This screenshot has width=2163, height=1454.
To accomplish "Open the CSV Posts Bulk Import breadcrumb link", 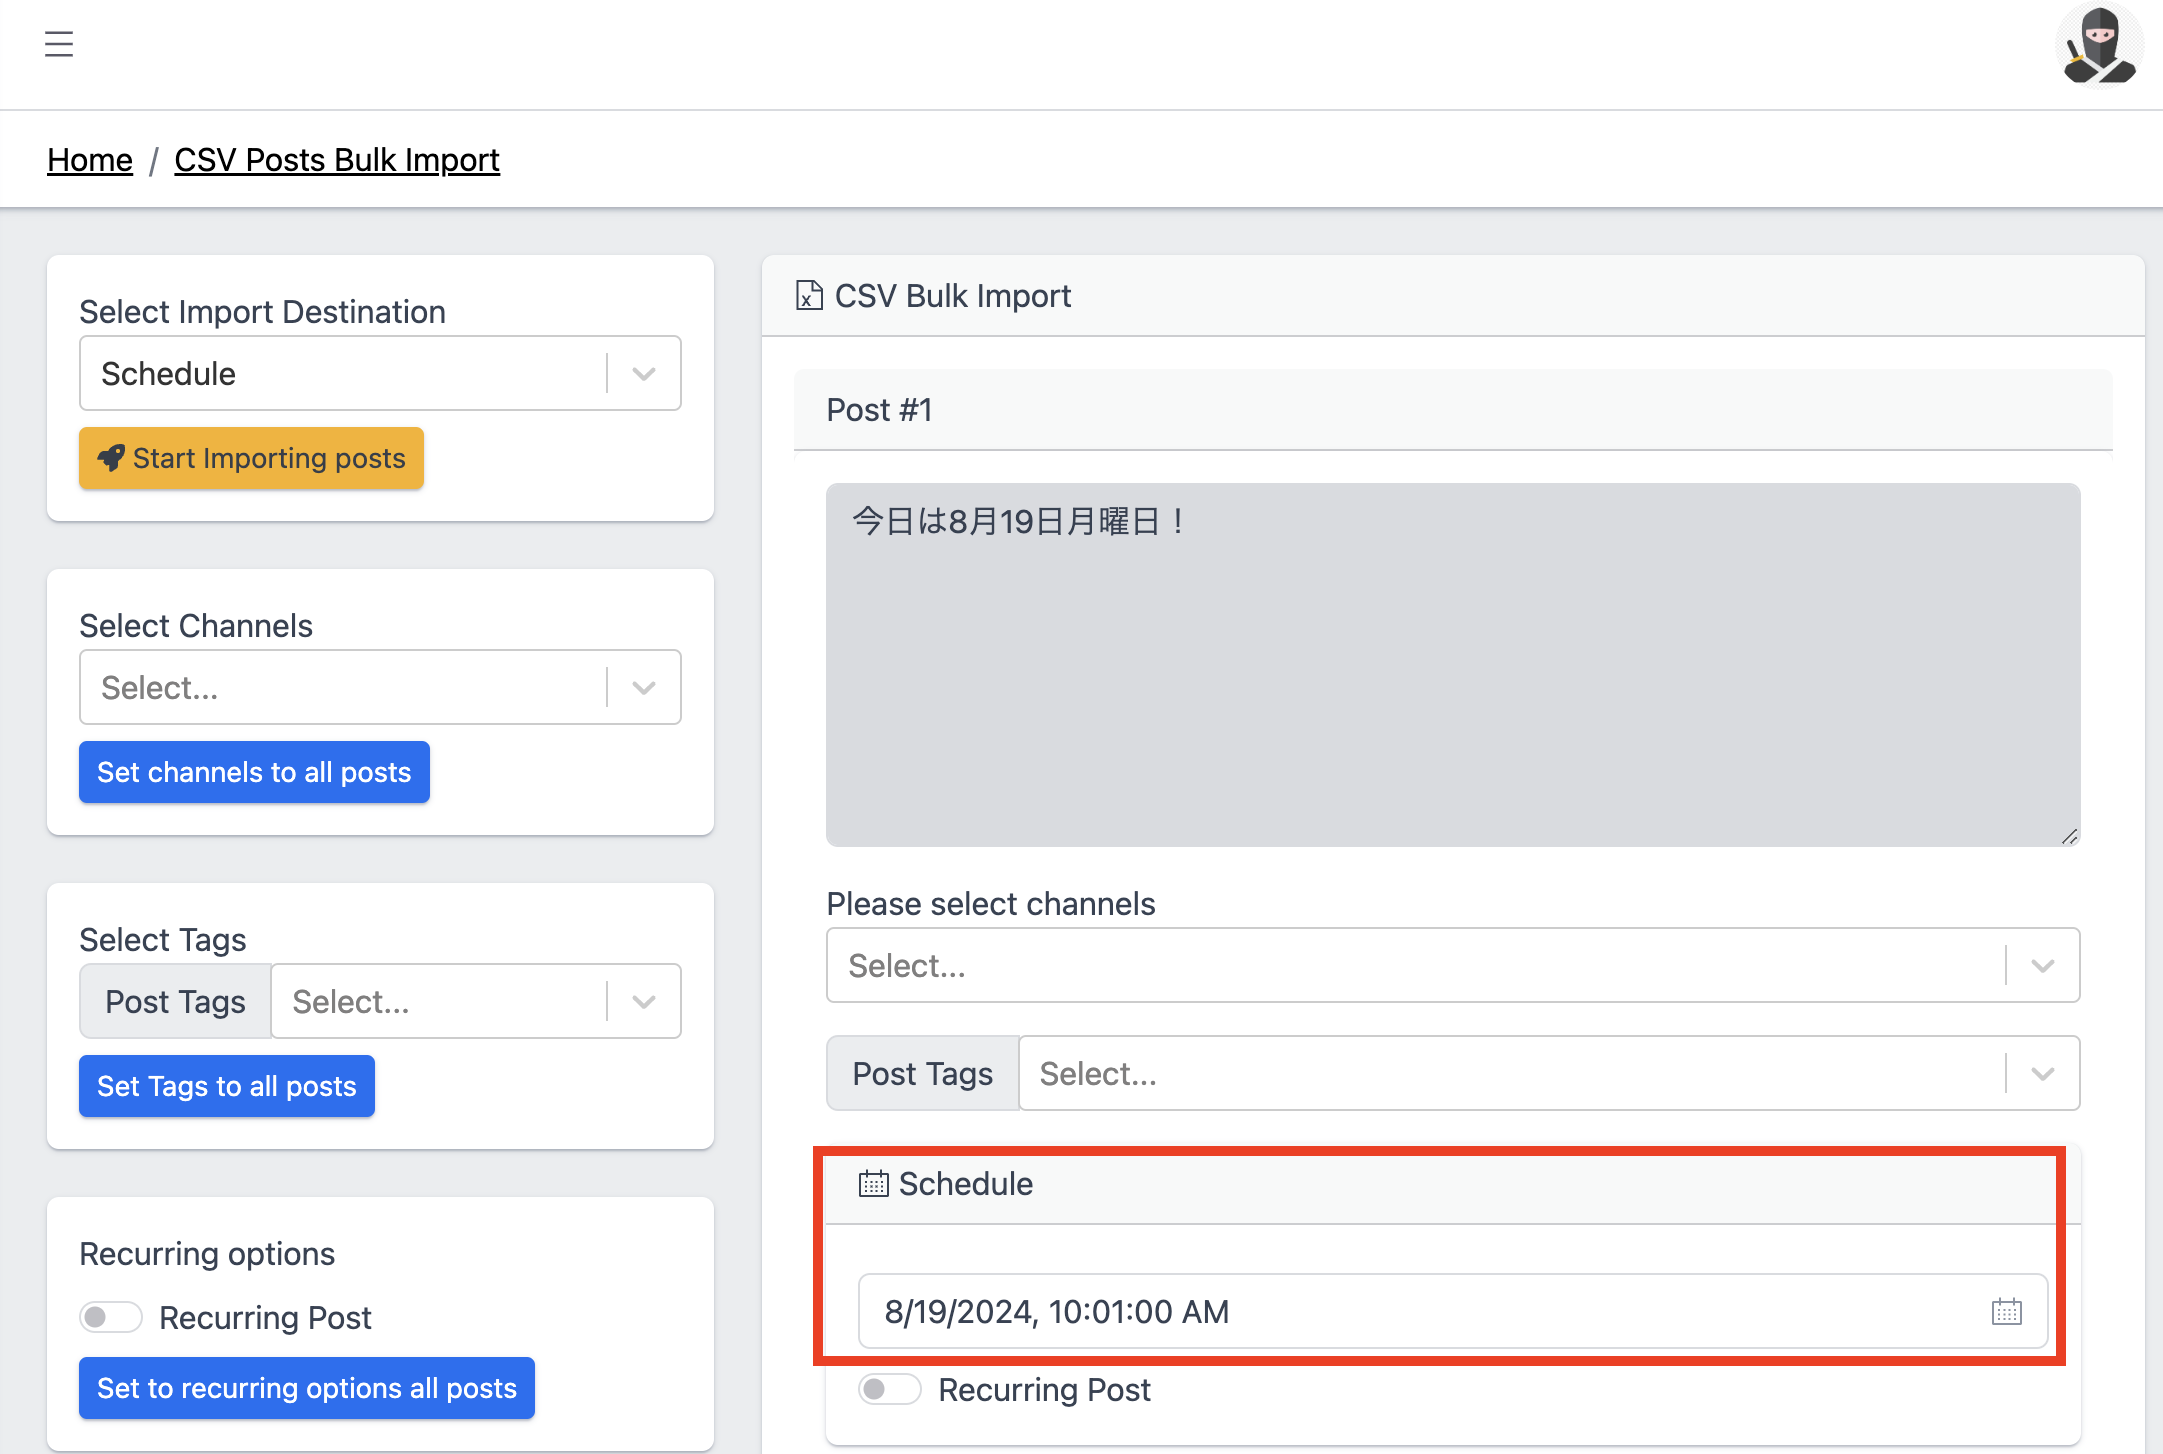I will tap(337, 160).
